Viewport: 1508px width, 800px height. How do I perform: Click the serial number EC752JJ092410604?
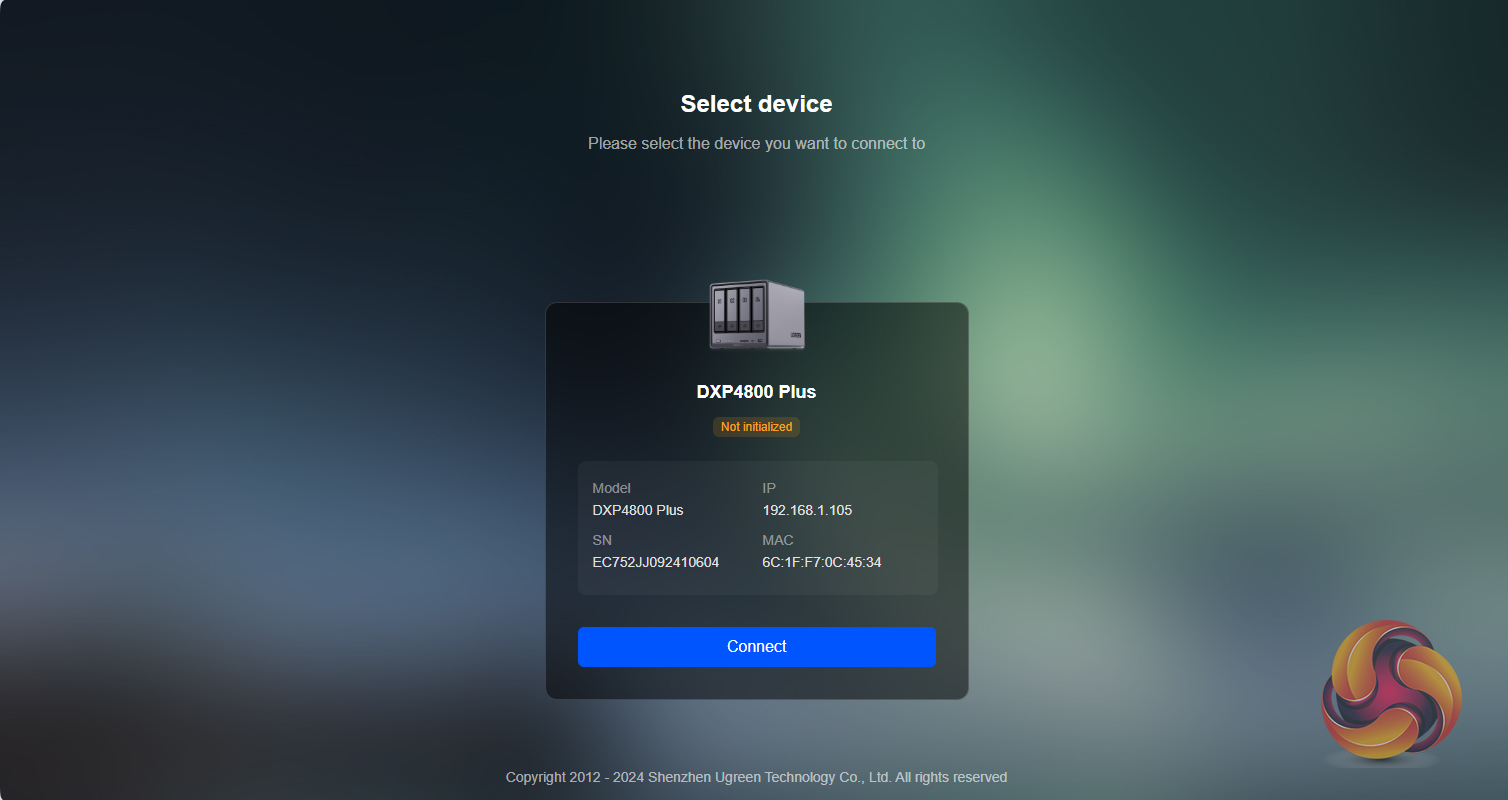655,563
